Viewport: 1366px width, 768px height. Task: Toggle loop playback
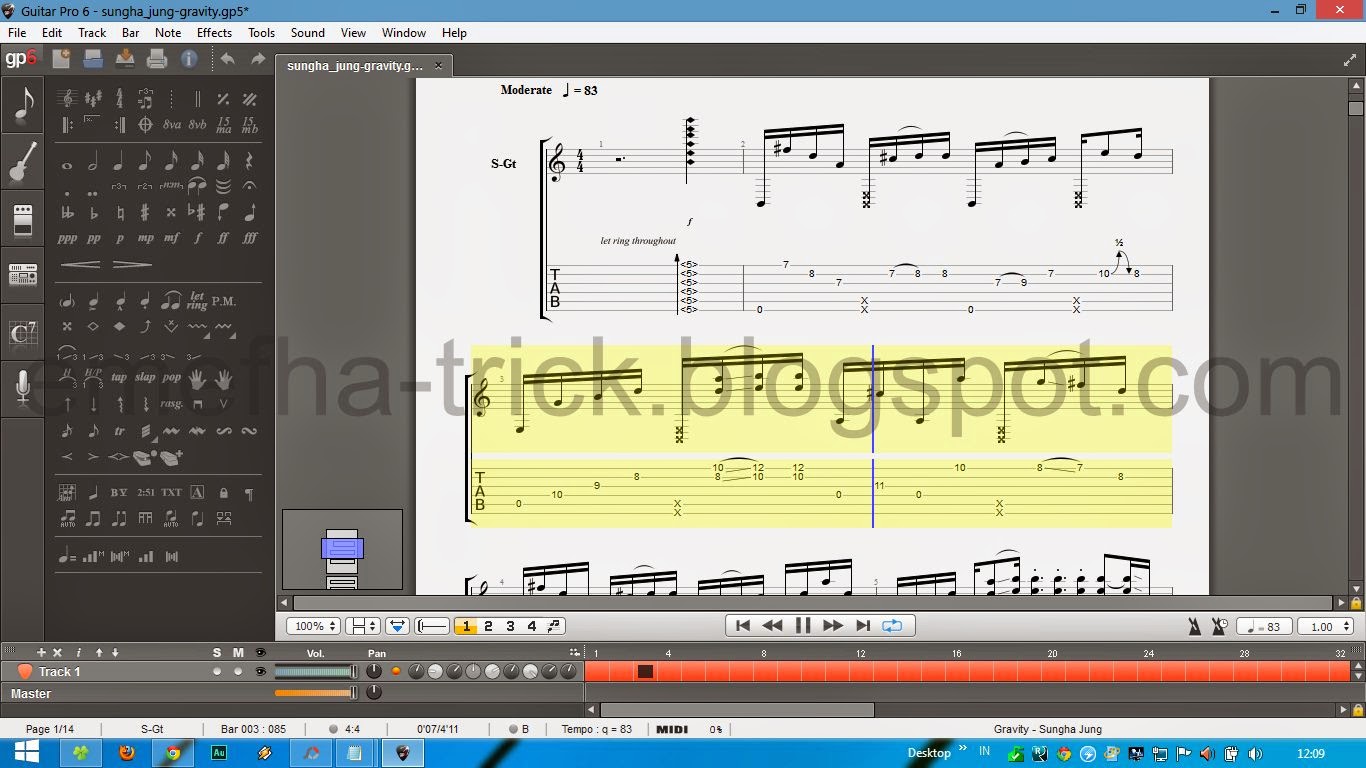point(893,626)
